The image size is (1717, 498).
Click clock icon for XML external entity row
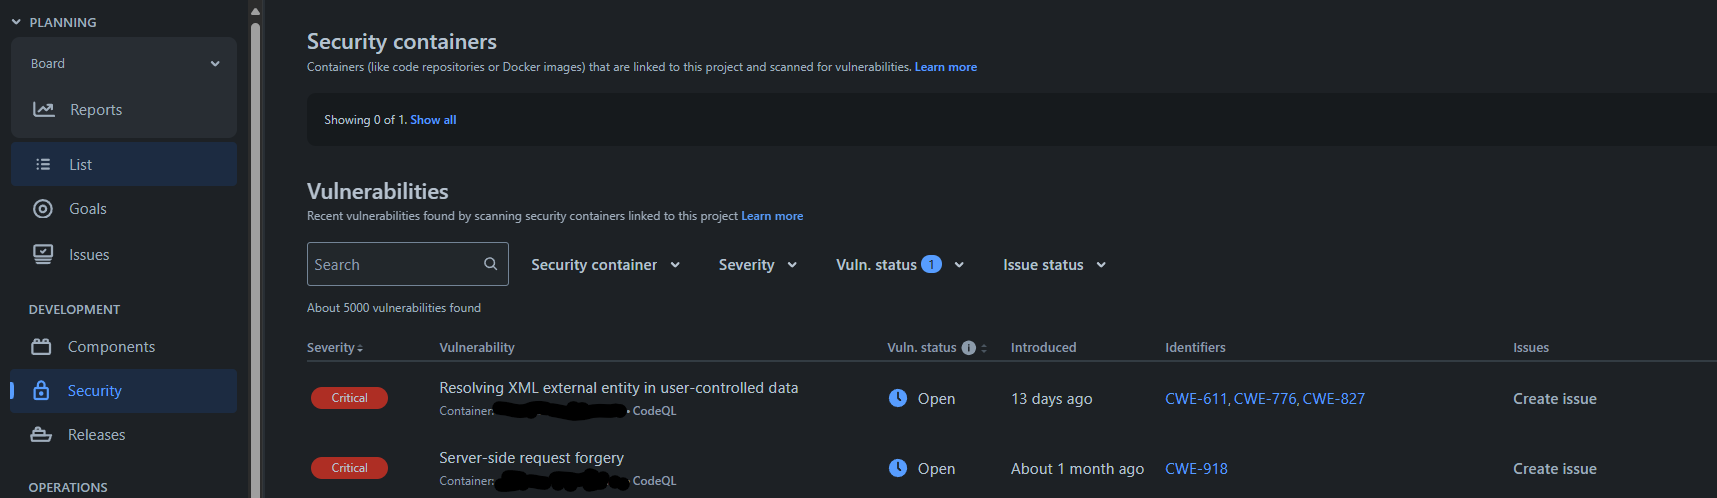[898, 398]
